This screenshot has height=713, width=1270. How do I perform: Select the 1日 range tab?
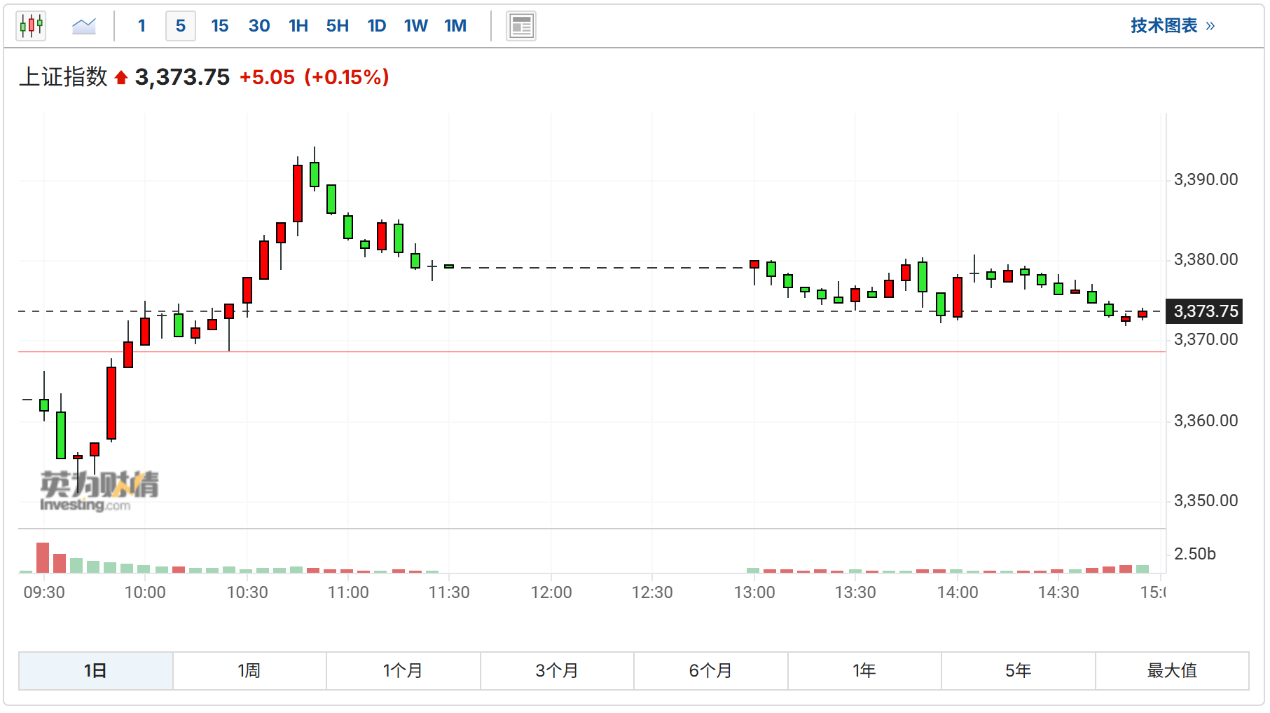pos(96,671)
